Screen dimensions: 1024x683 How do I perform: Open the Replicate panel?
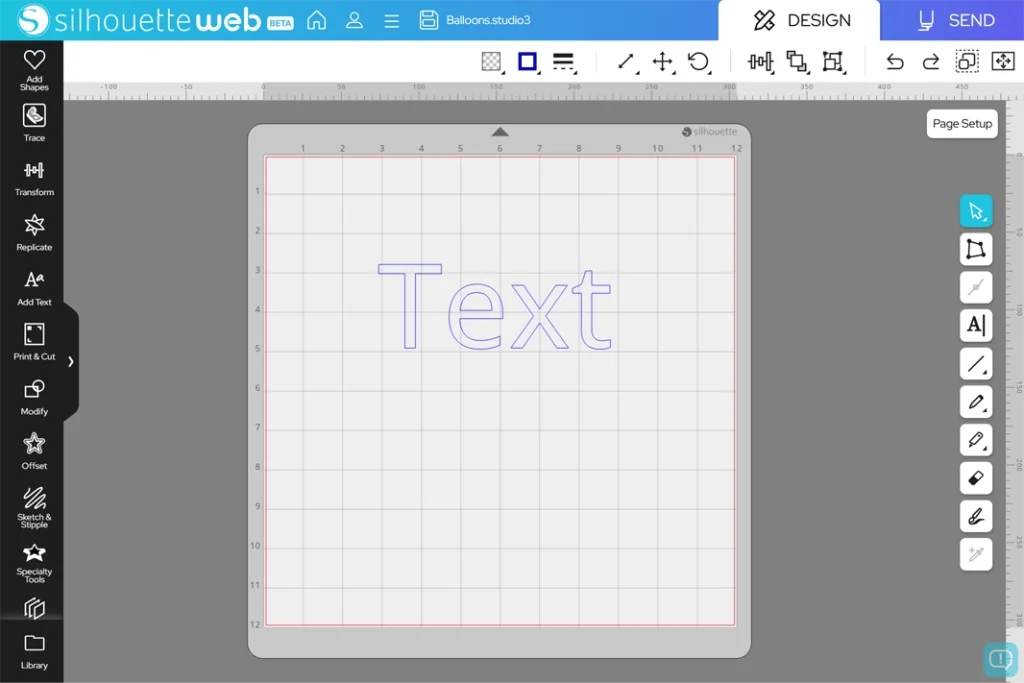(34, 231)
